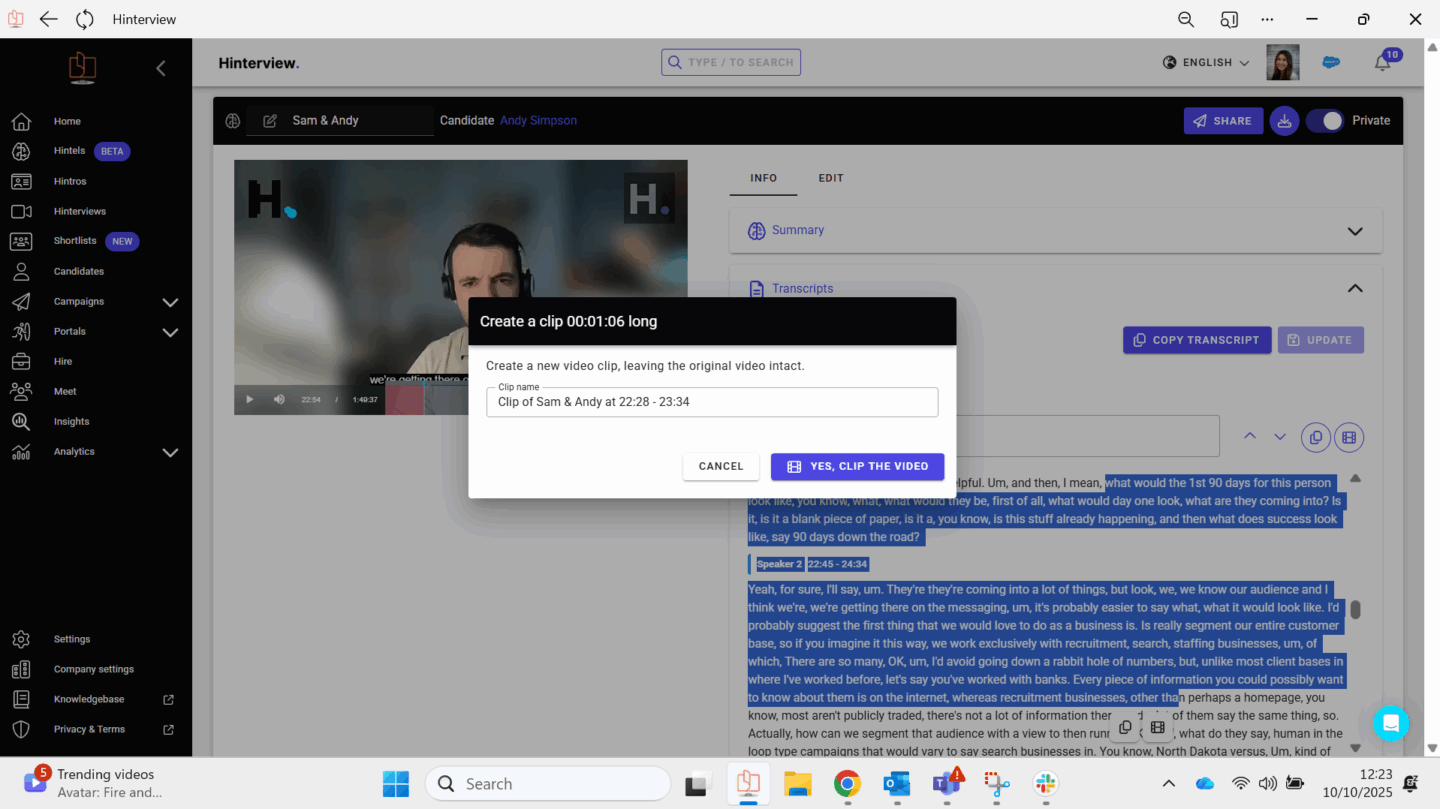Open the English language dropdown
1440x809 pixels.
pyautogui.click(x=1207, y=63)
